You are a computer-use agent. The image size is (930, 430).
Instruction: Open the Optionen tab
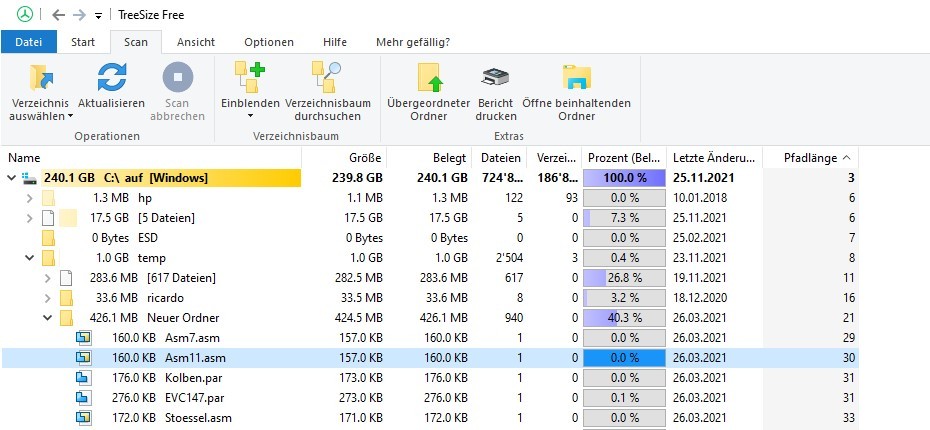269,42
